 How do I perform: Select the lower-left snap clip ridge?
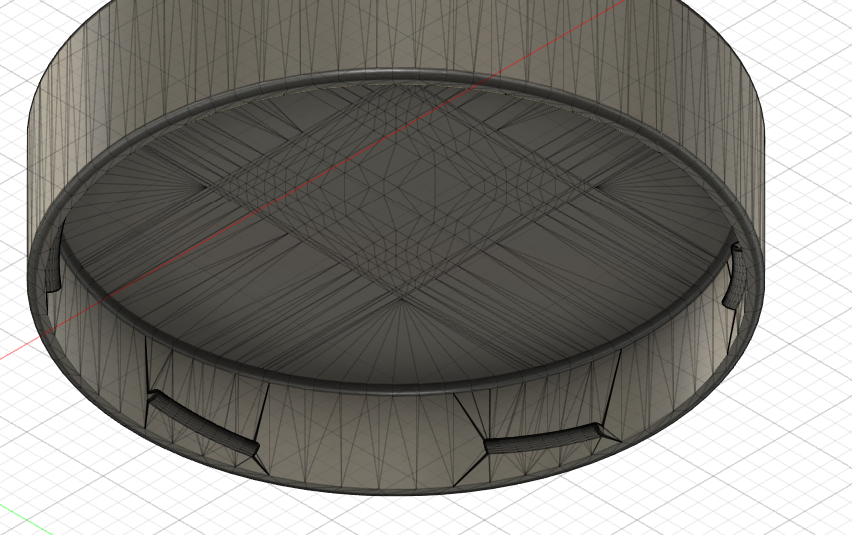point(205,422)
